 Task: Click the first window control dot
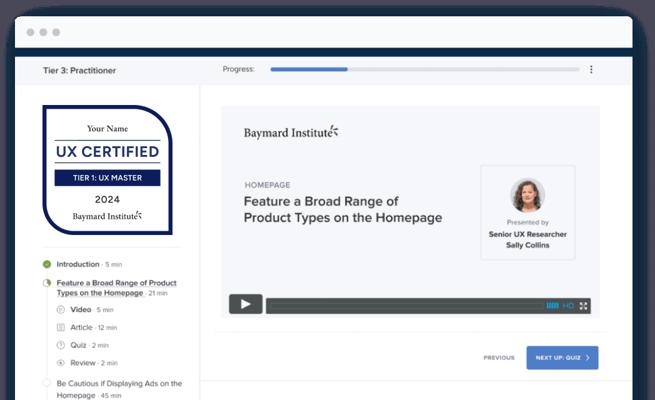(x=30, y=32)
